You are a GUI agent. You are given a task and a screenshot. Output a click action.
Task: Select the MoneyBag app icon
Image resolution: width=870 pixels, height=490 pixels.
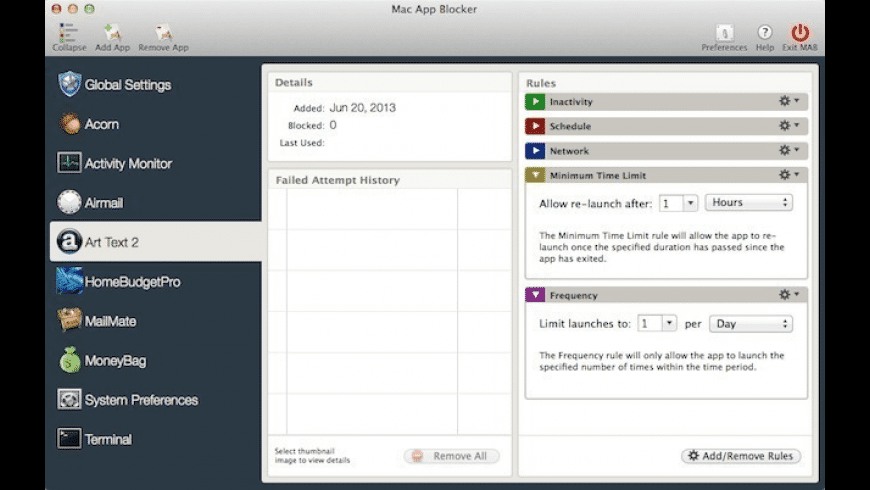70,360
